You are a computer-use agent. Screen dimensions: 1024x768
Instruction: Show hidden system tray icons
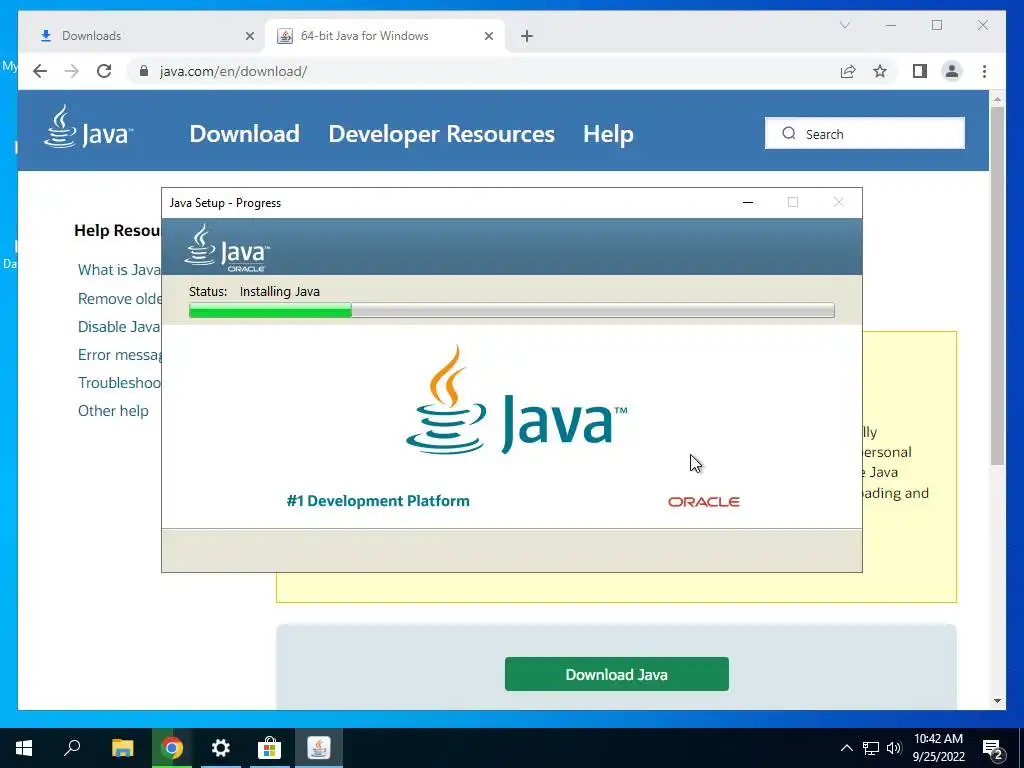point(846,748)
